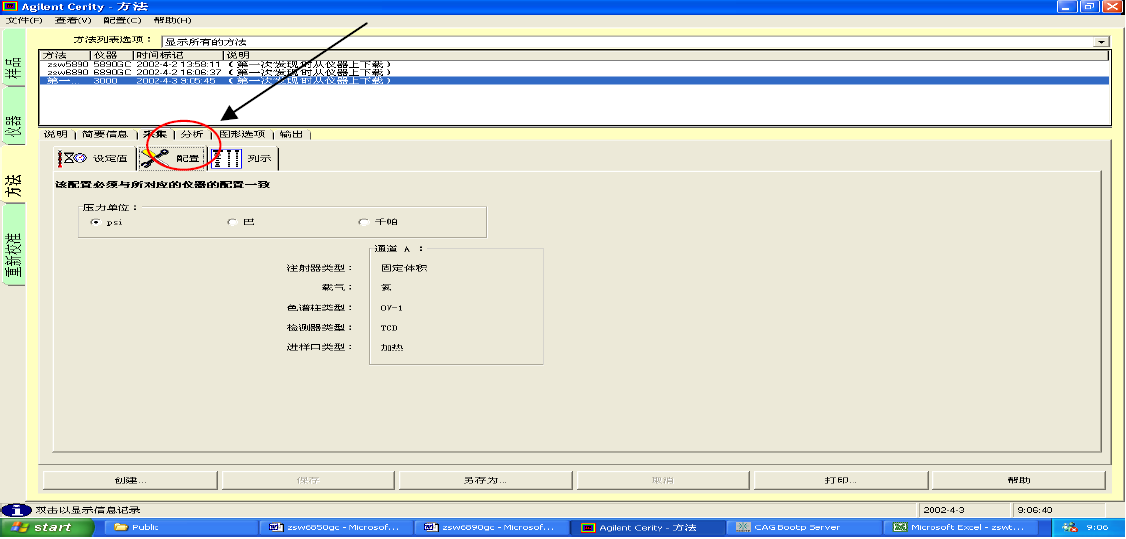Click the 固定体积 injector type value
1126x539 pixels.
[404, 268]
